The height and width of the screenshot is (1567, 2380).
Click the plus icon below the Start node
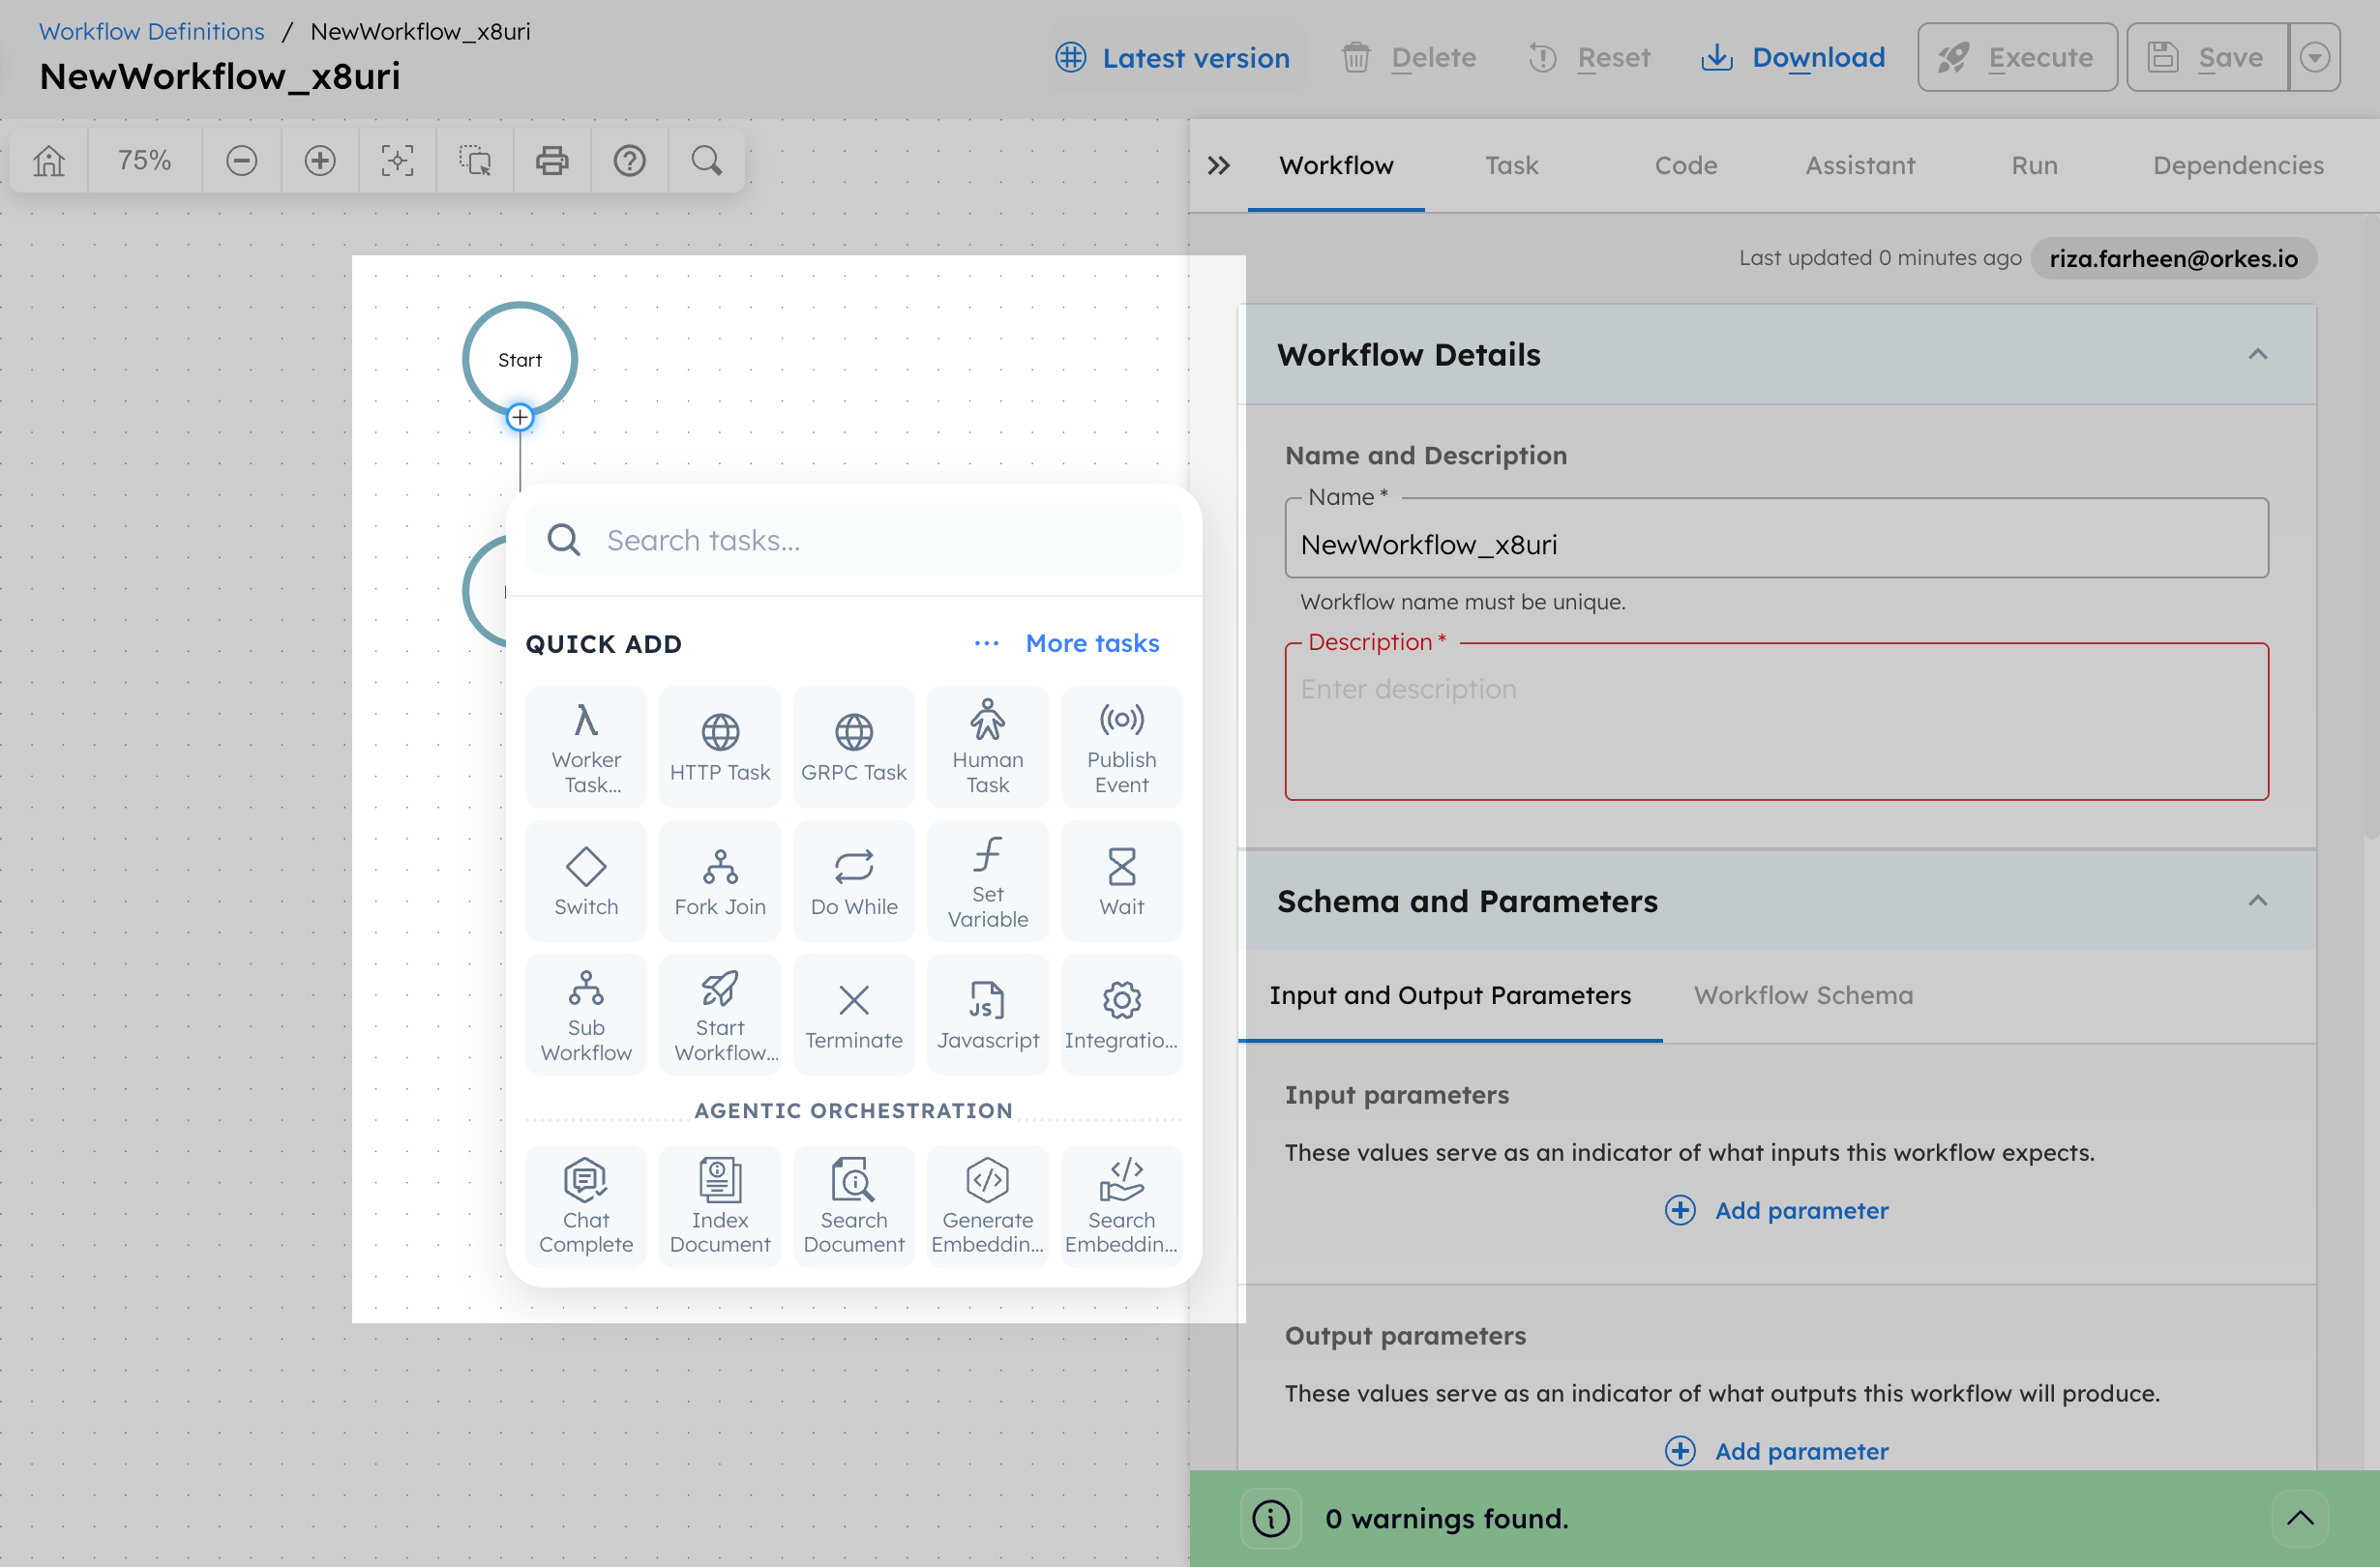(519, 417)
